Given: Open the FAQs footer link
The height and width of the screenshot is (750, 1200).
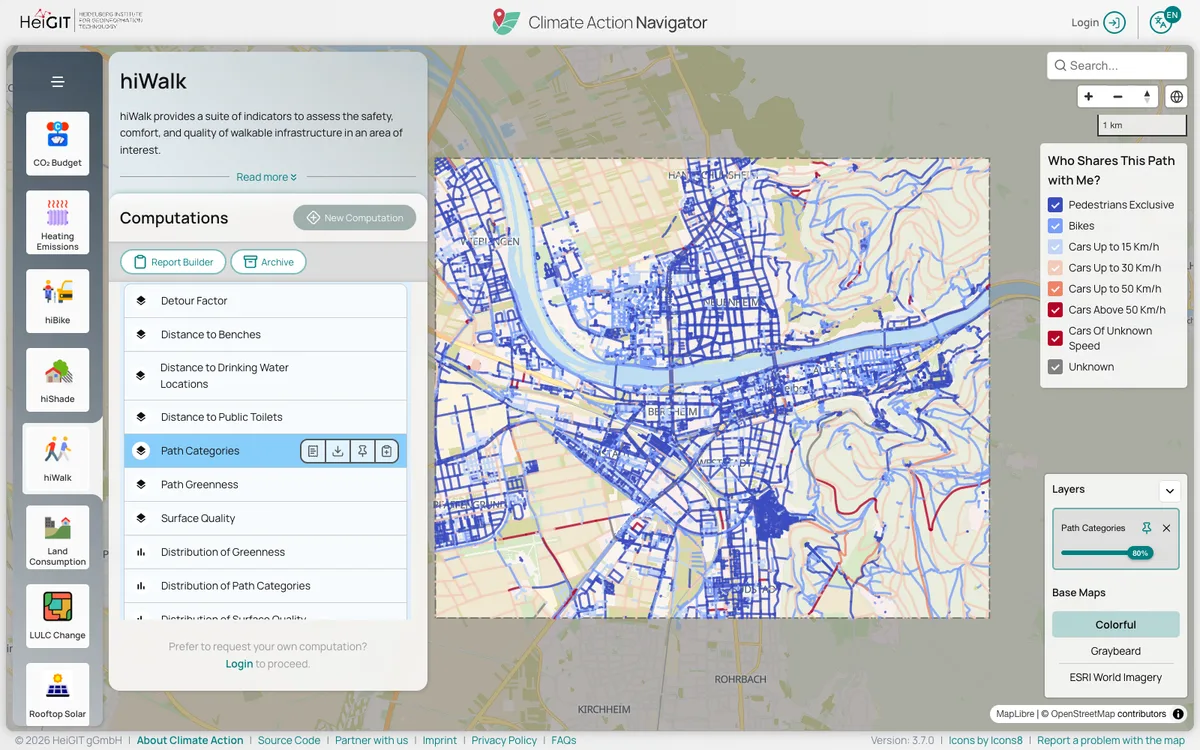Looking at the screenshot, I should [x=564, y=741].
